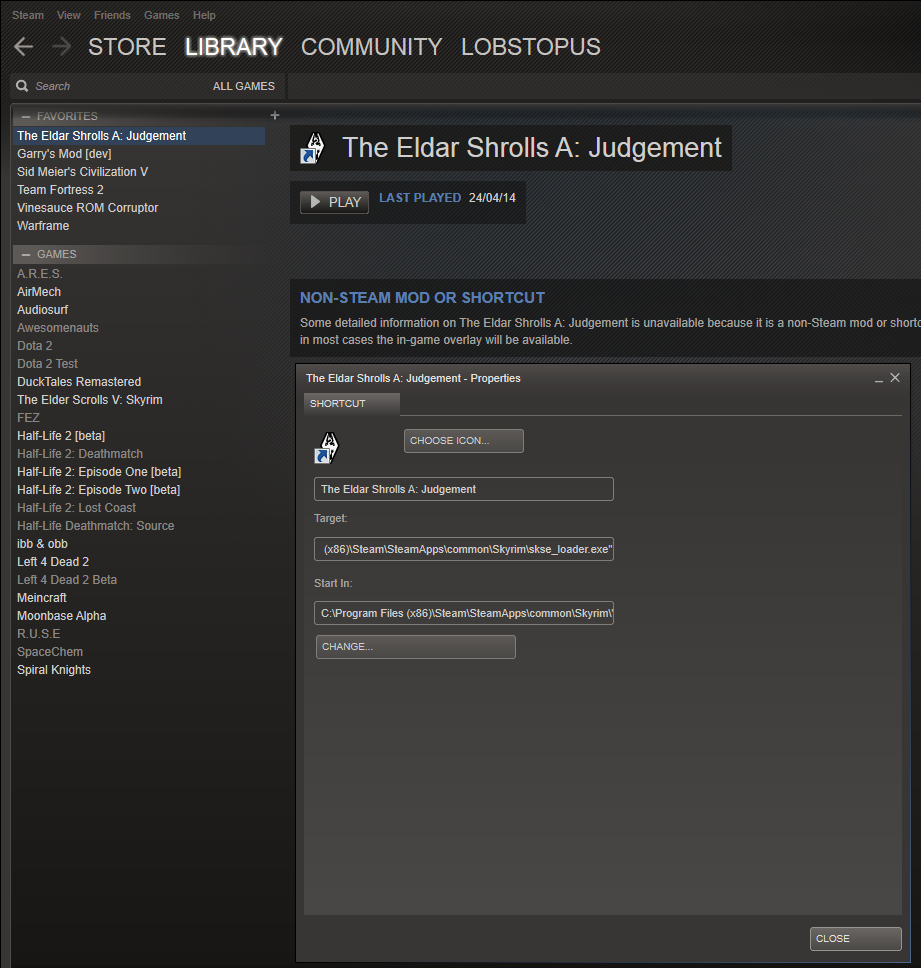Add a category with the plus icon
This screenshot has width=921, height=968.
[x=275, y=115]
